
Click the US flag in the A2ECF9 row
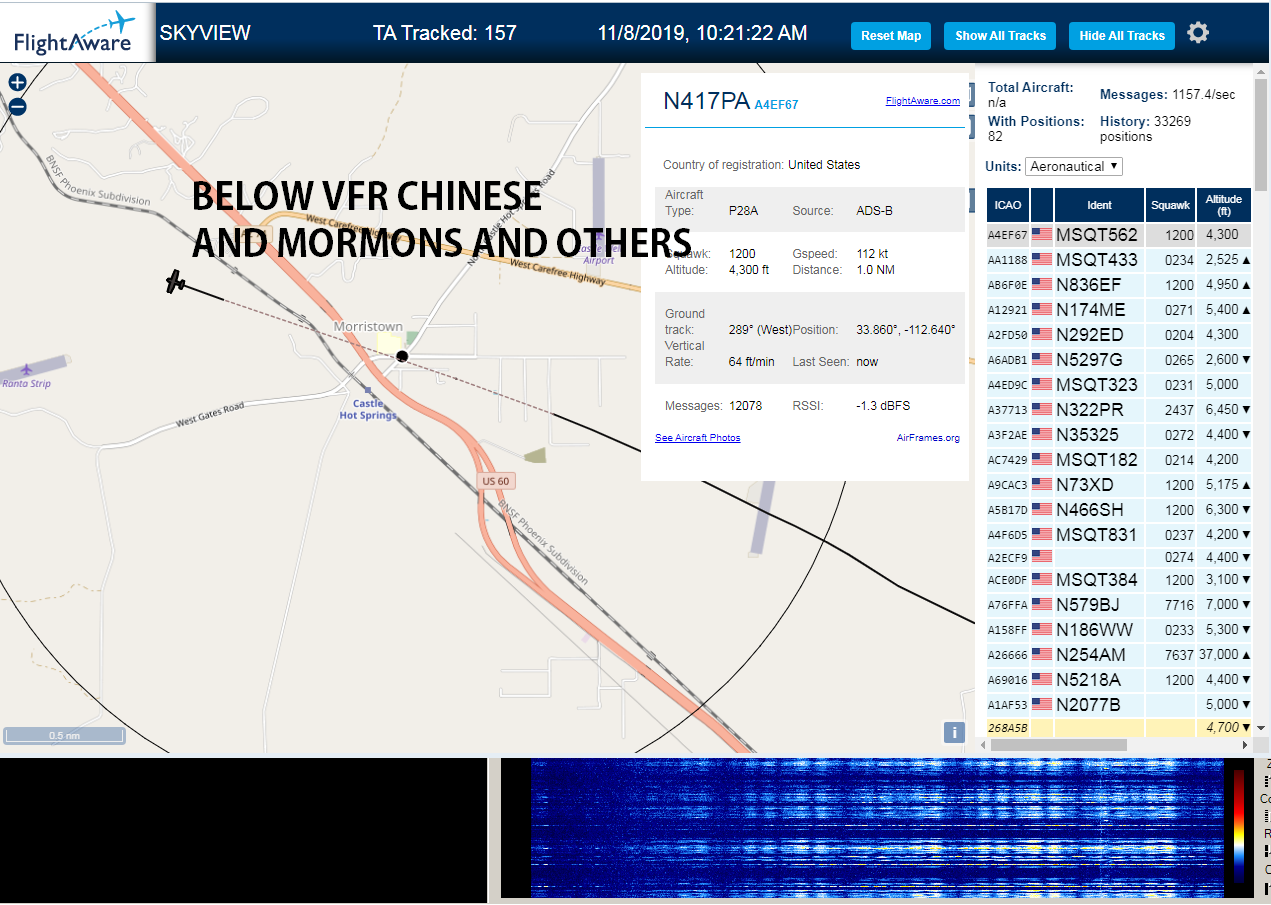1042,556
